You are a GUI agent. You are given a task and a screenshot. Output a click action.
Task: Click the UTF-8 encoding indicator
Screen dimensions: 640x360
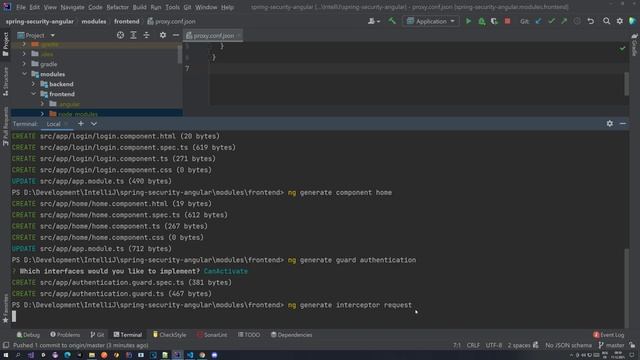[x=493, y=345]
